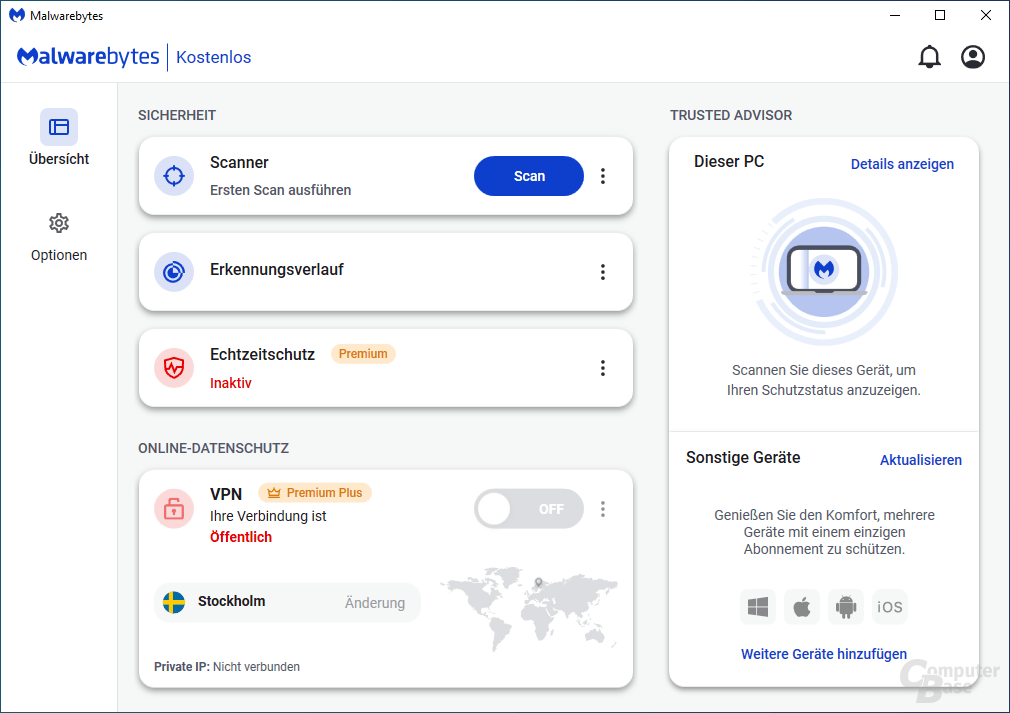The height and width of the screenshot is (713, 1010).
Task: Minimize the Malwarebytes window
Action: (895, 15)
